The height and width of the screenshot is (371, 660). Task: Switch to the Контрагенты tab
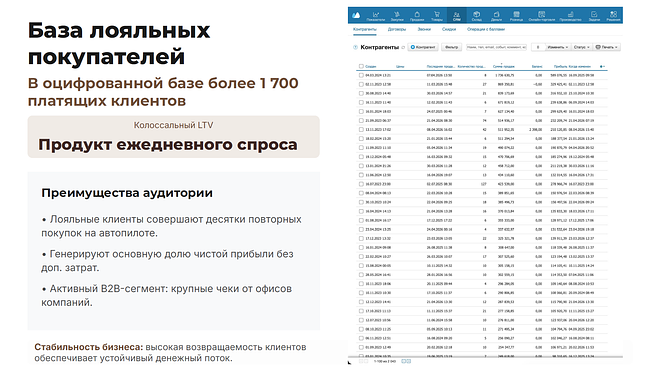coord(365,29)
